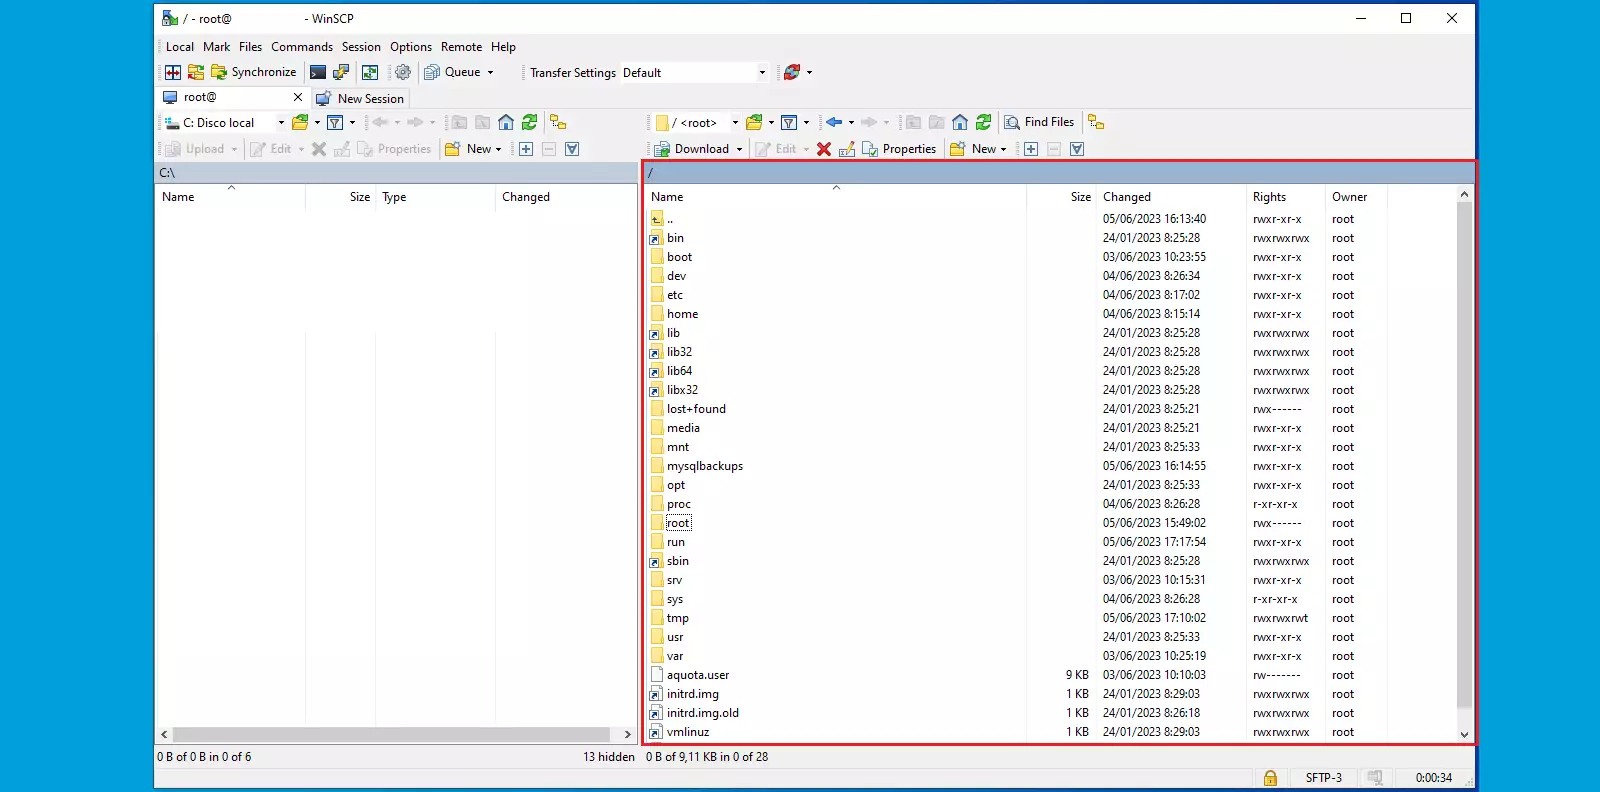Screen dimensions: 1600x792
Task: Click red X delete icon in remote toolbar
Action: point(824,149)
